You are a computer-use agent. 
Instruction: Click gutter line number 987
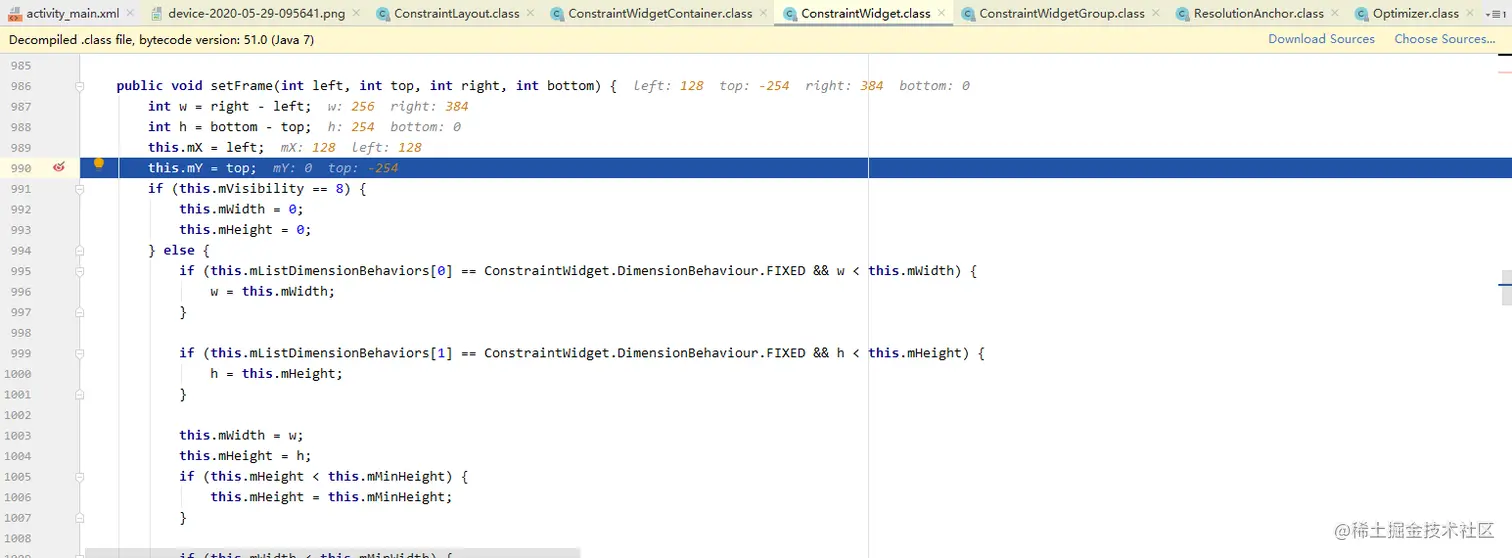(x=20, y=106)
